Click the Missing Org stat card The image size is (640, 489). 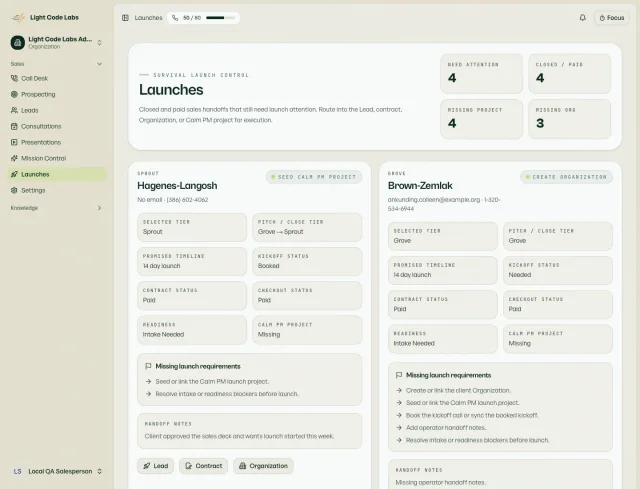click(569, 119)
